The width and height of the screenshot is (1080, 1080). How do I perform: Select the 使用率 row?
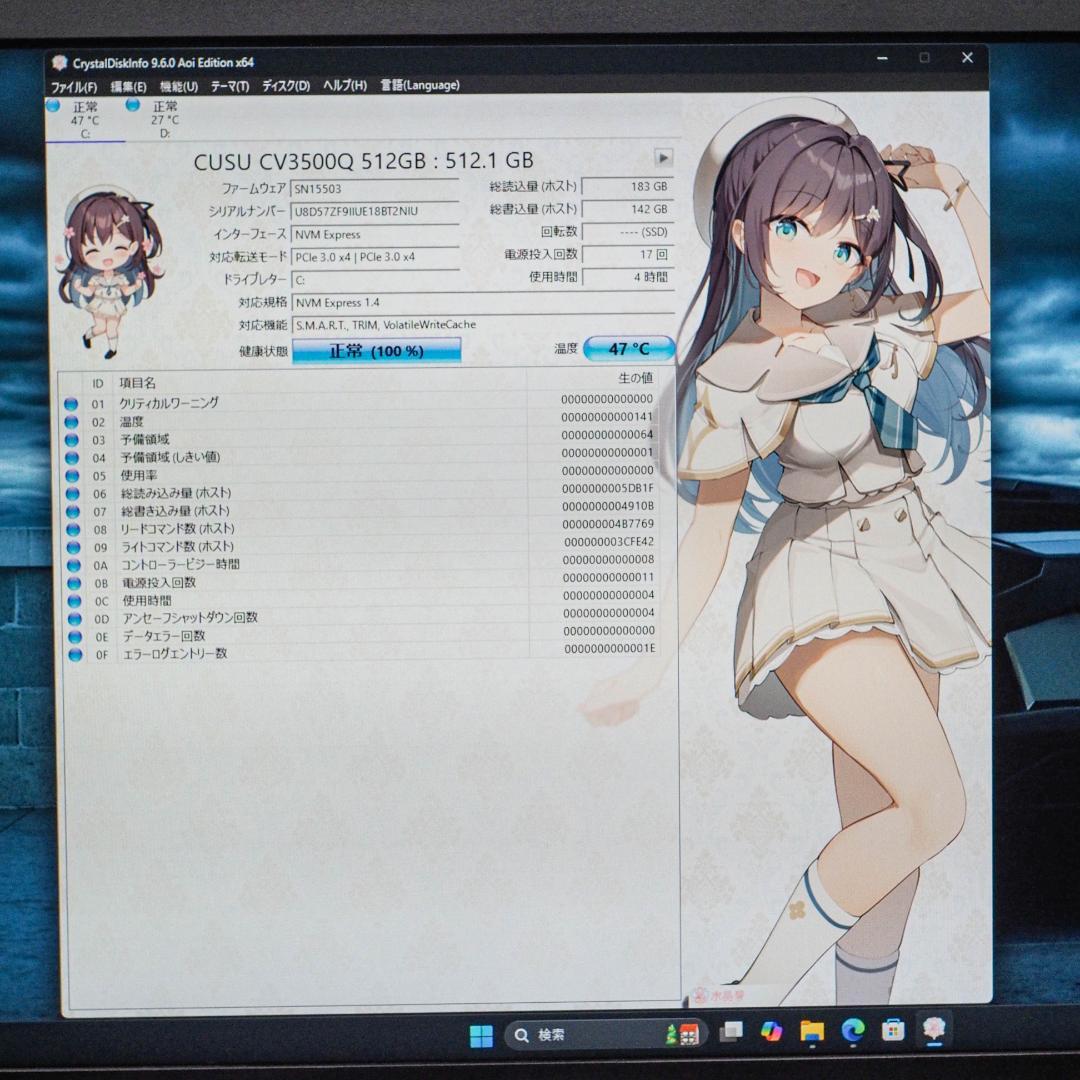(x=358, y=474)
